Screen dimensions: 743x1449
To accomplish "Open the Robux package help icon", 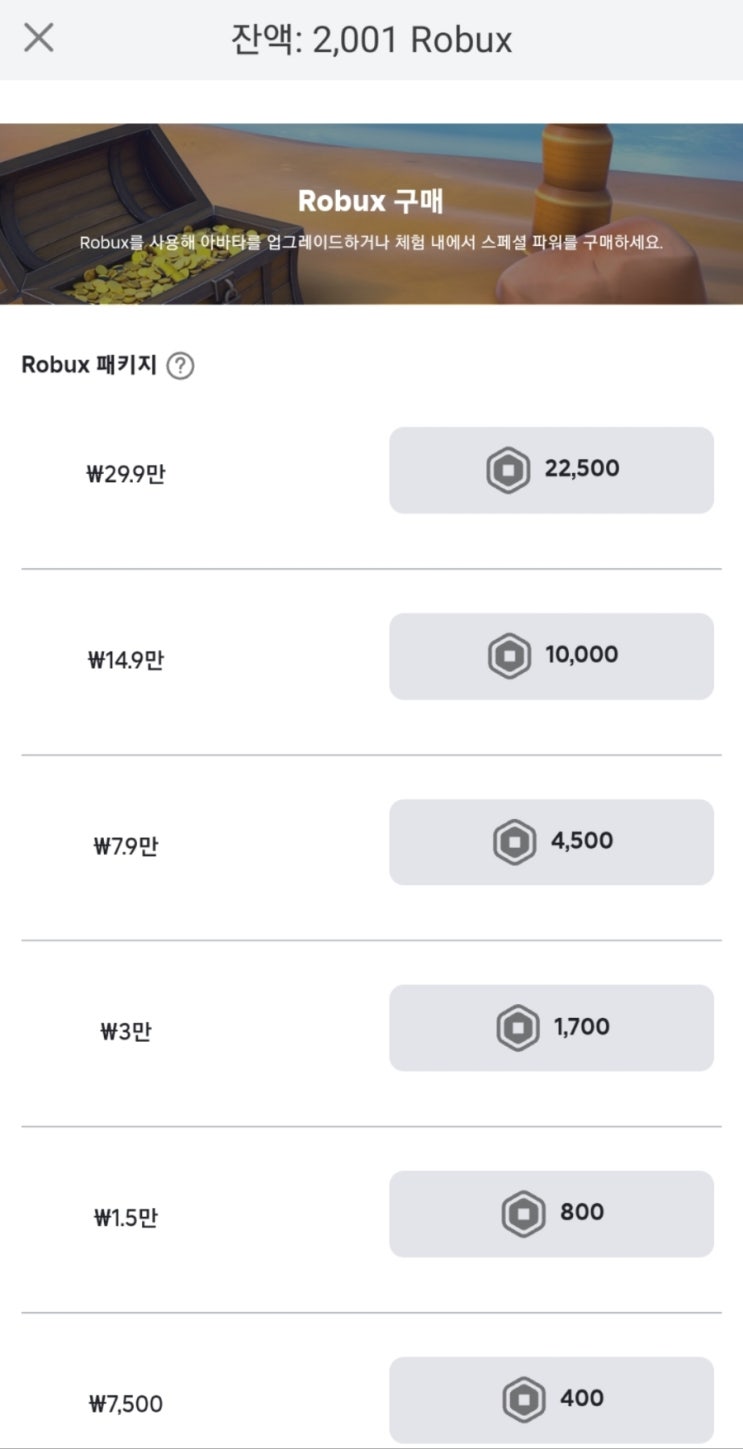I will [180, 366].
